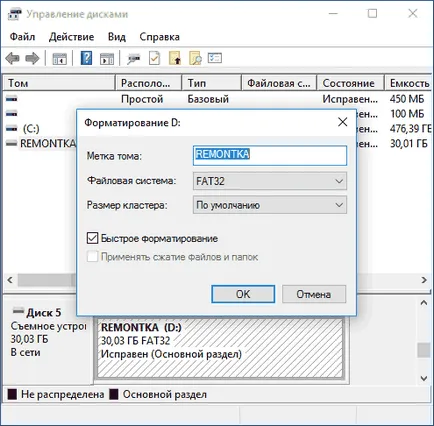The width and height of the screenshot is (434, 426).
Task: Select the 100 MB volume row icon
Action: (11, 114)
